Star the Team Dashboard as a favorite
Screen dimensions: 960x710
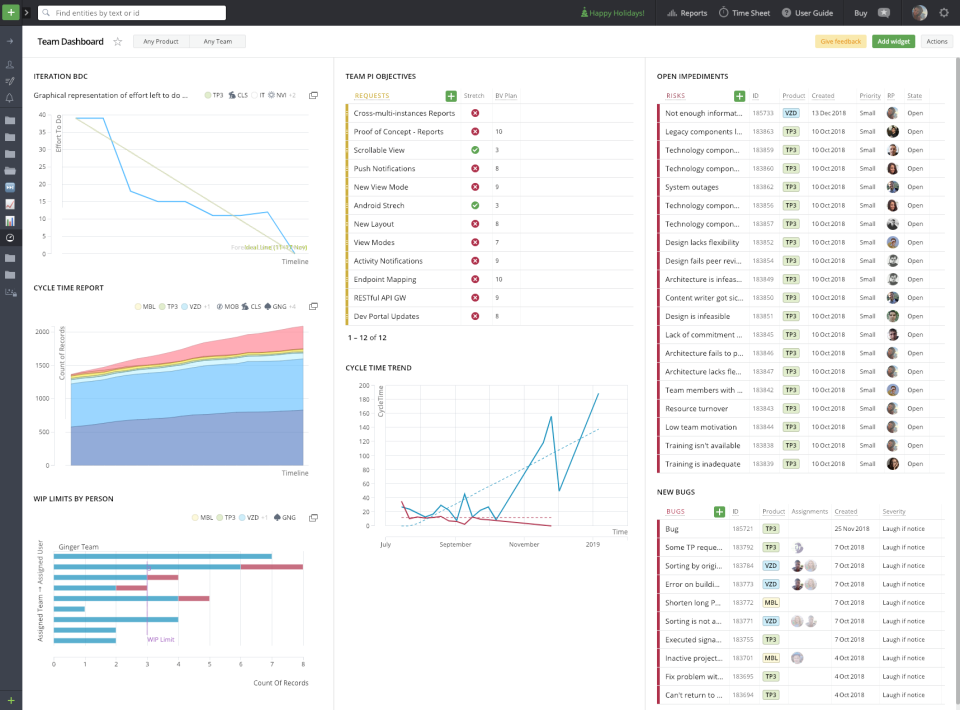point(117,41)
